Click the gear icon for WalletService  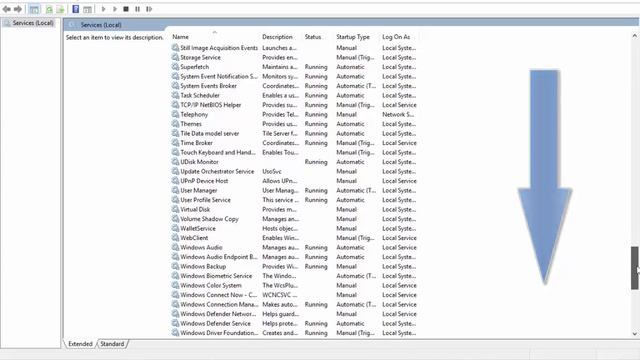pos(175,228)
